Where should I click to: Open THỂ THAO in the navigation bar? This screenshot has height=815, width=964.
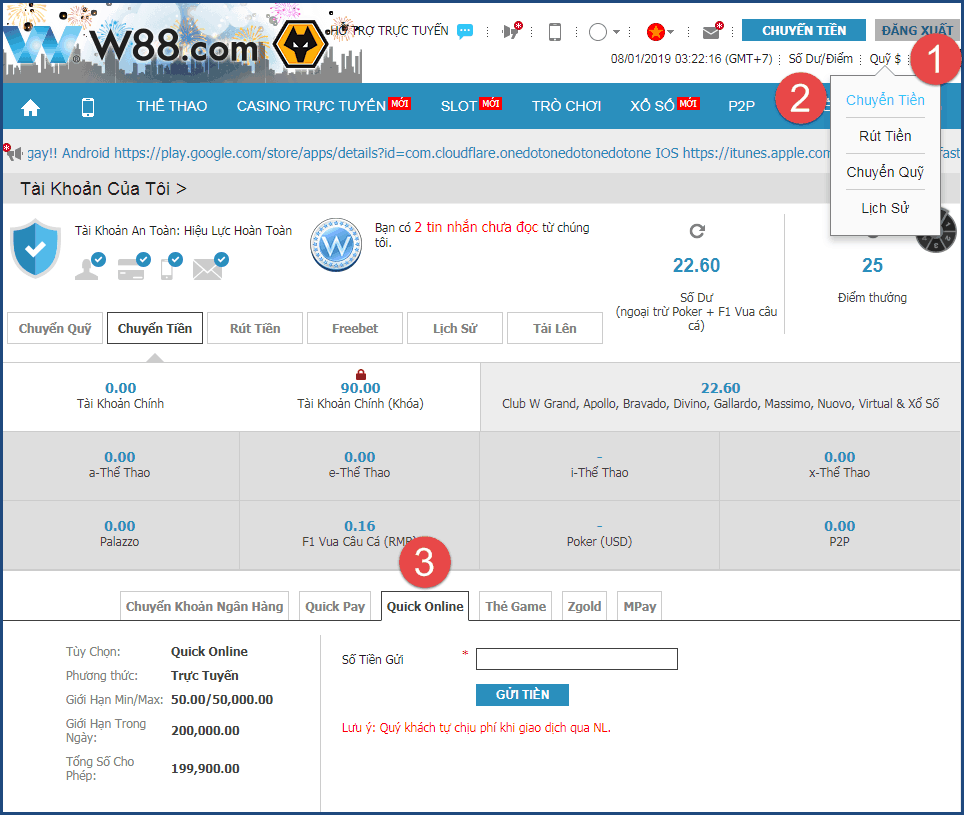coord(172,106)
